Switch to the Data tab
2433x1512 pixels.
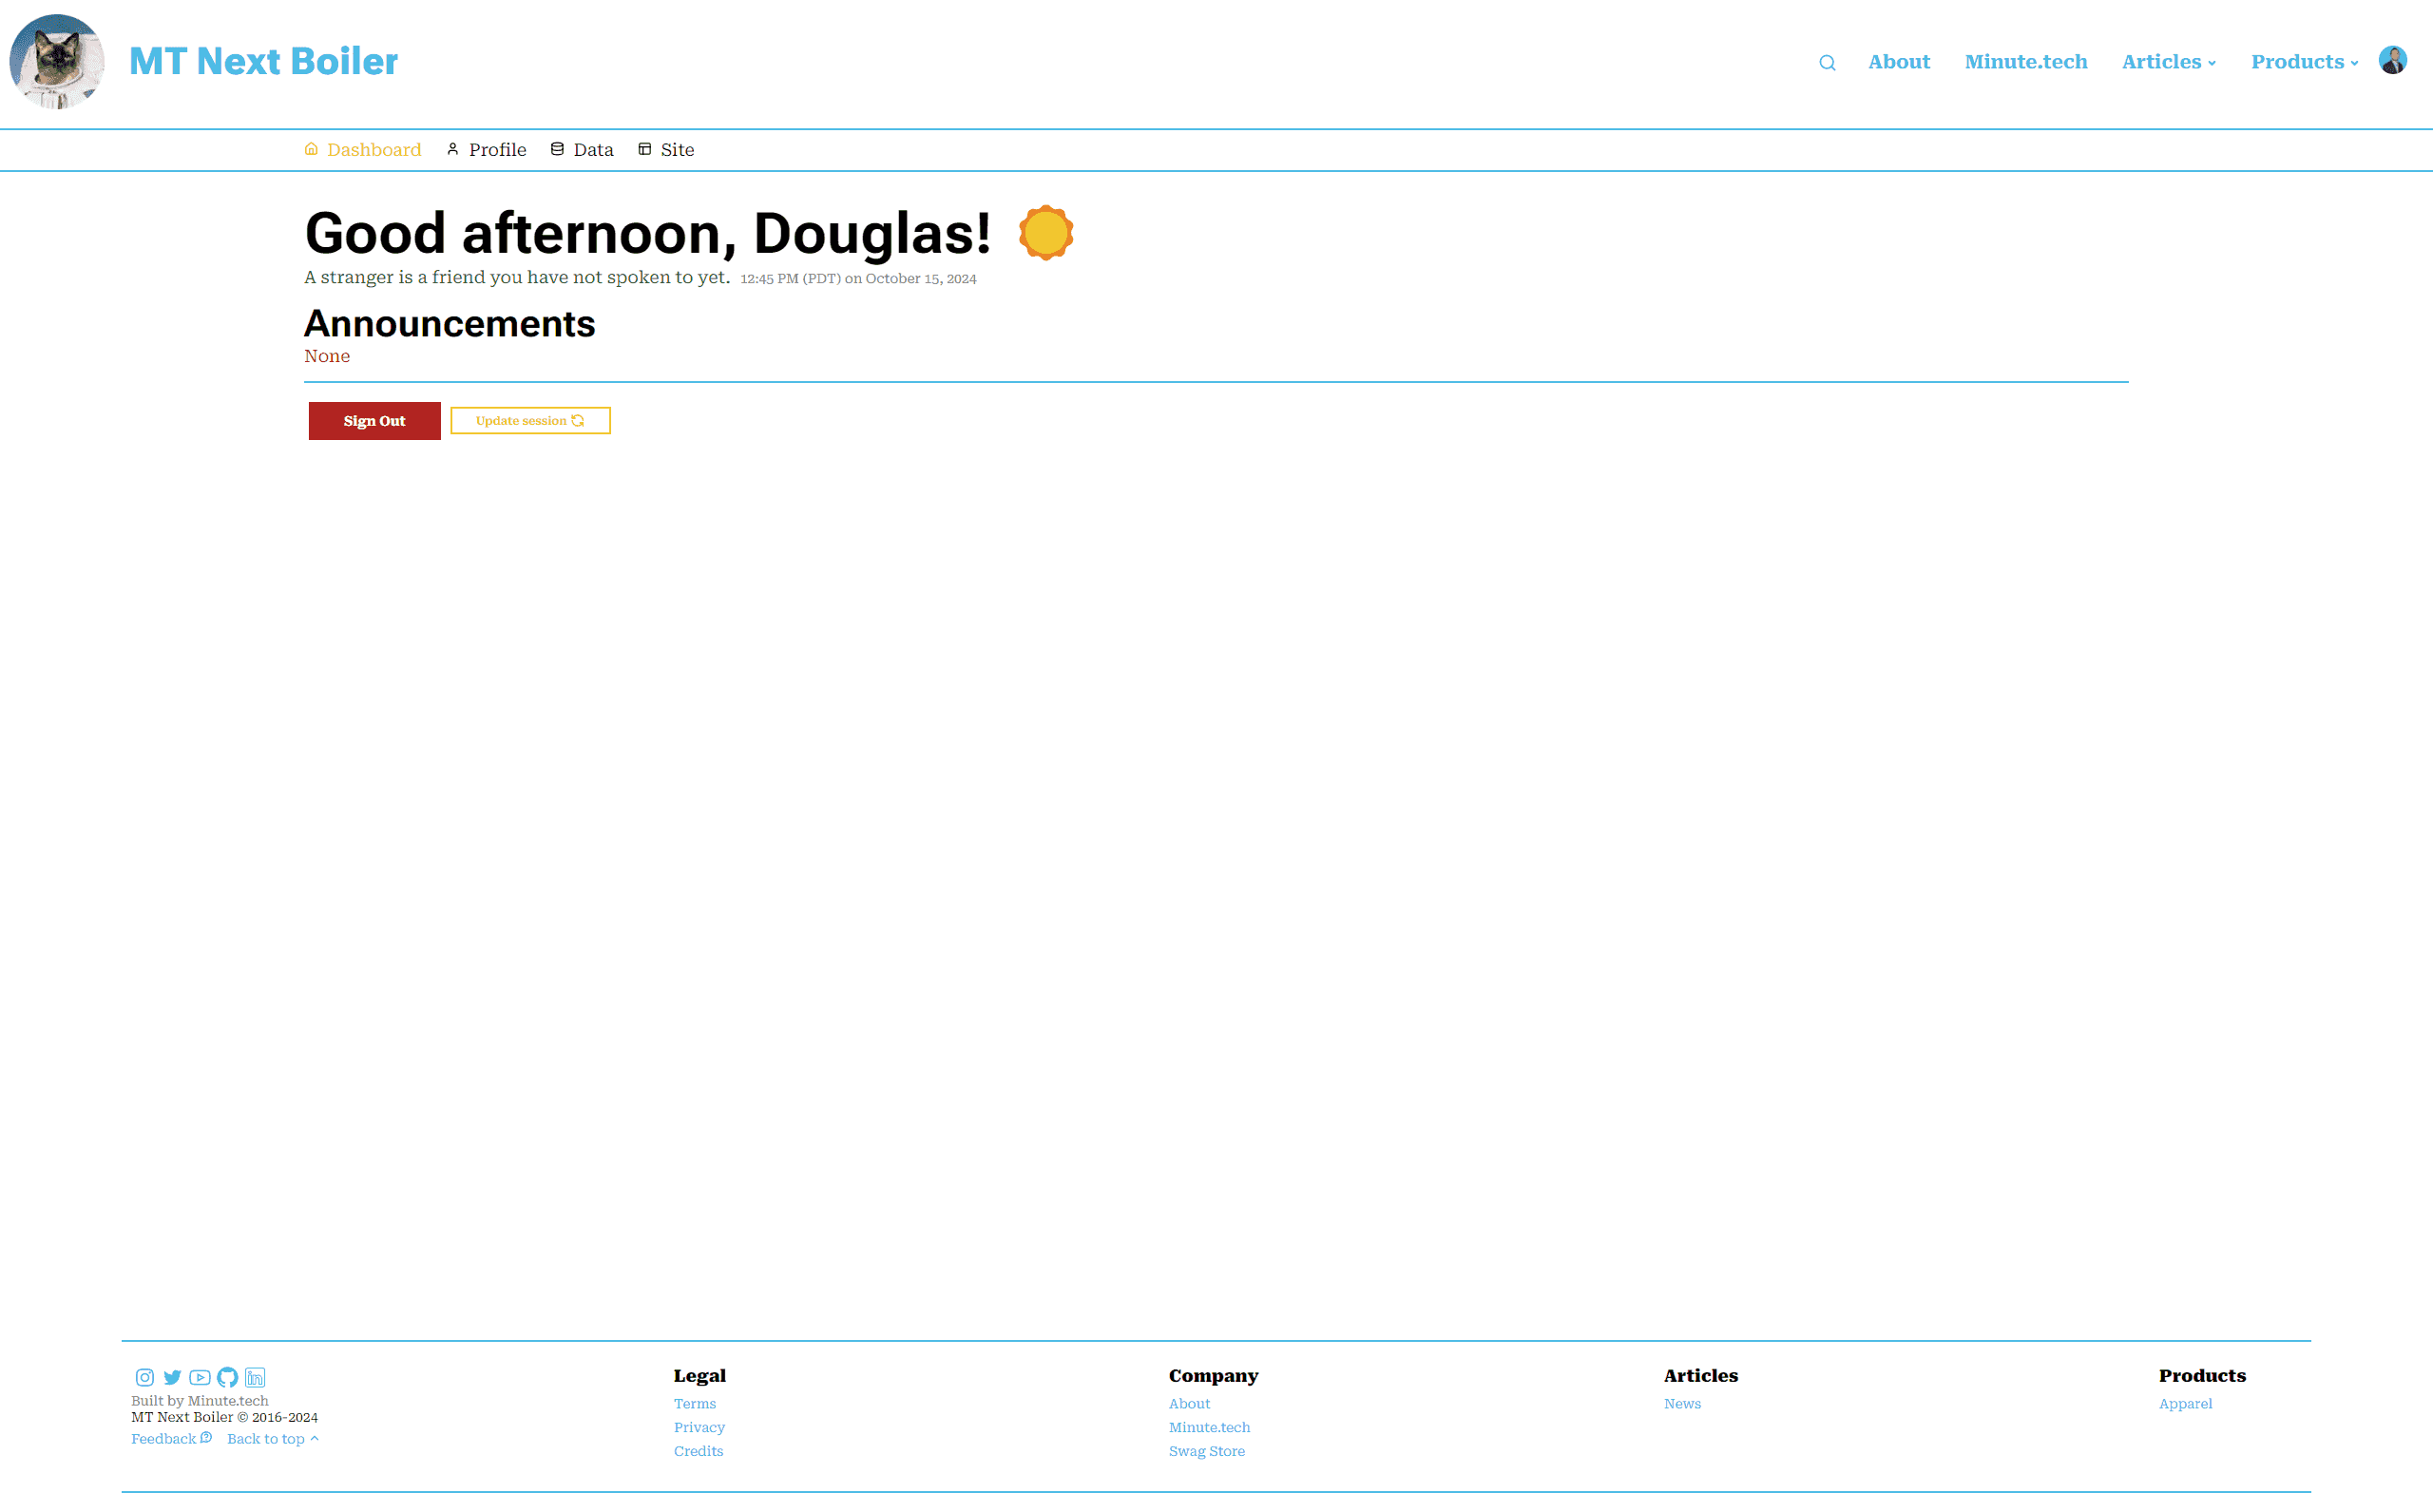click(582, 149)
